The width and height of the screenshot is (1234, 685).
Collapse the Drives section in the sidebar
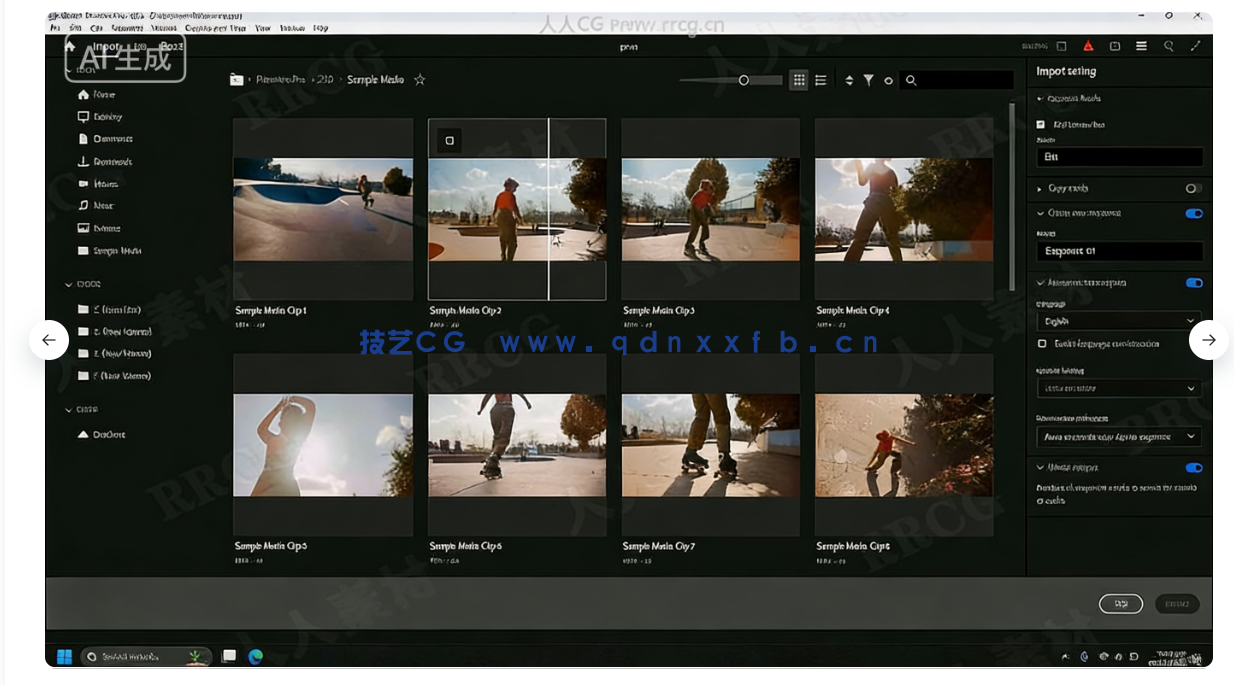tap(68, 283)
